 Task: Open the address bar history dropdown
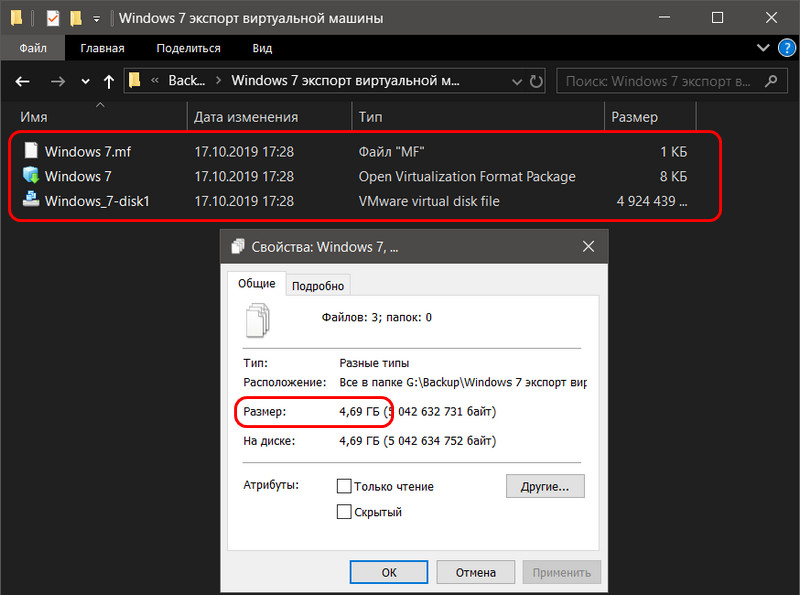517,82
